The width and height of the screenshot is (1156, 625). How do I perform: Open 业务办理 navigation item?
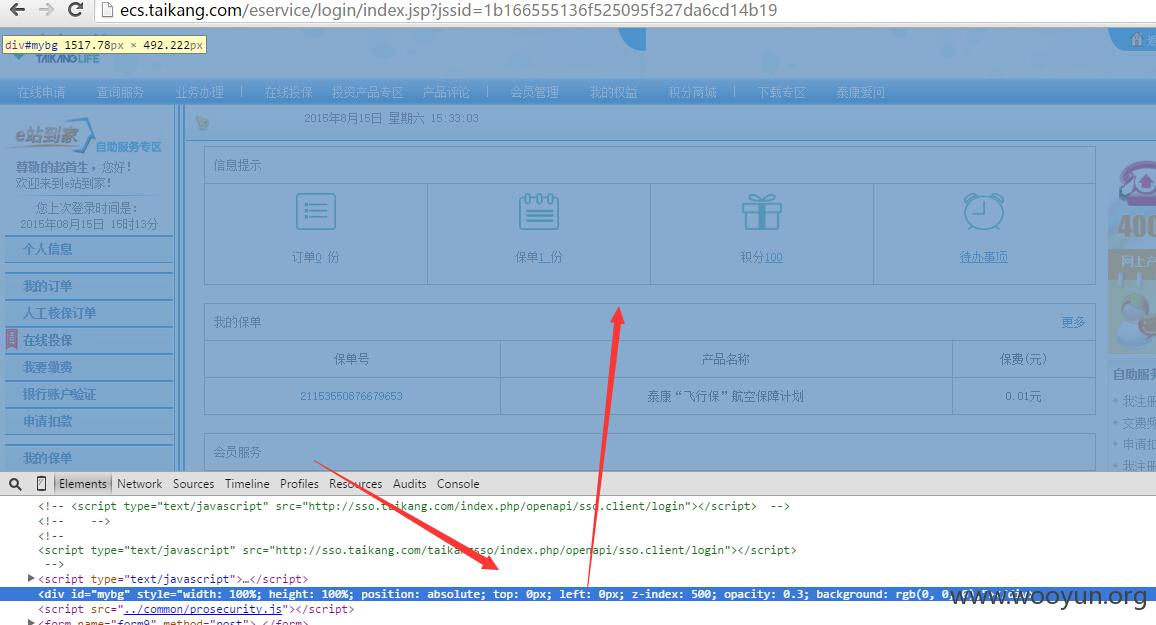pyautogui.click(x=200, y=92)
